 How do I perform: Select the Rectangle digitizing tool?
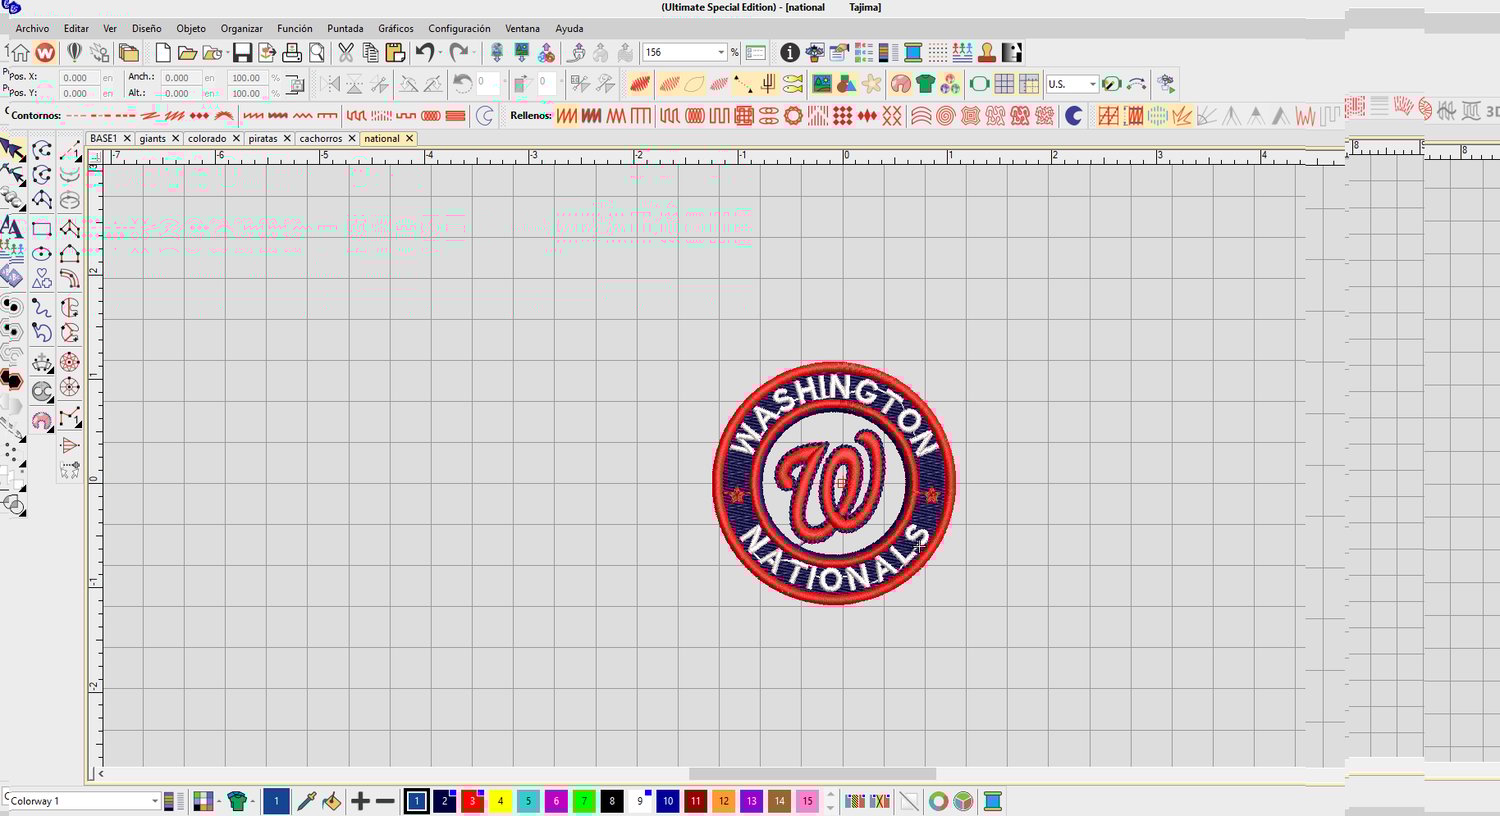[x=41, y=229]
